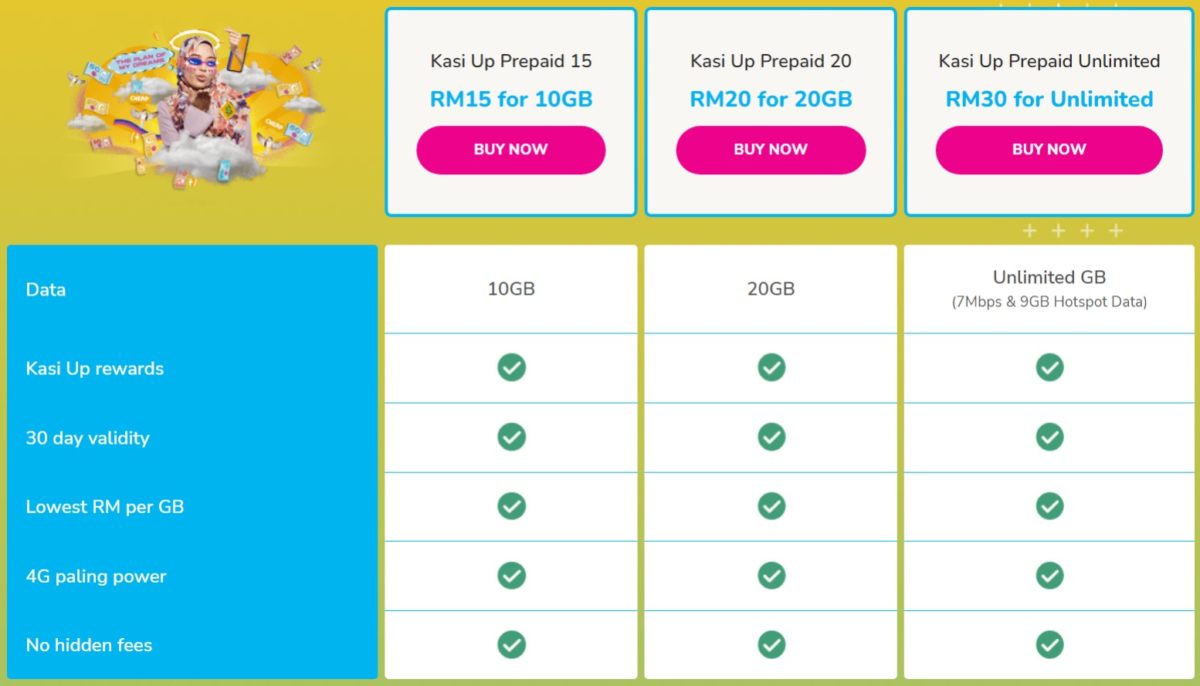This screenshot has width=1200, height=686.
Task: Click Buy Now for Kasi Up Prepaid Unlimited
Action: click(x=1049, y=150)
